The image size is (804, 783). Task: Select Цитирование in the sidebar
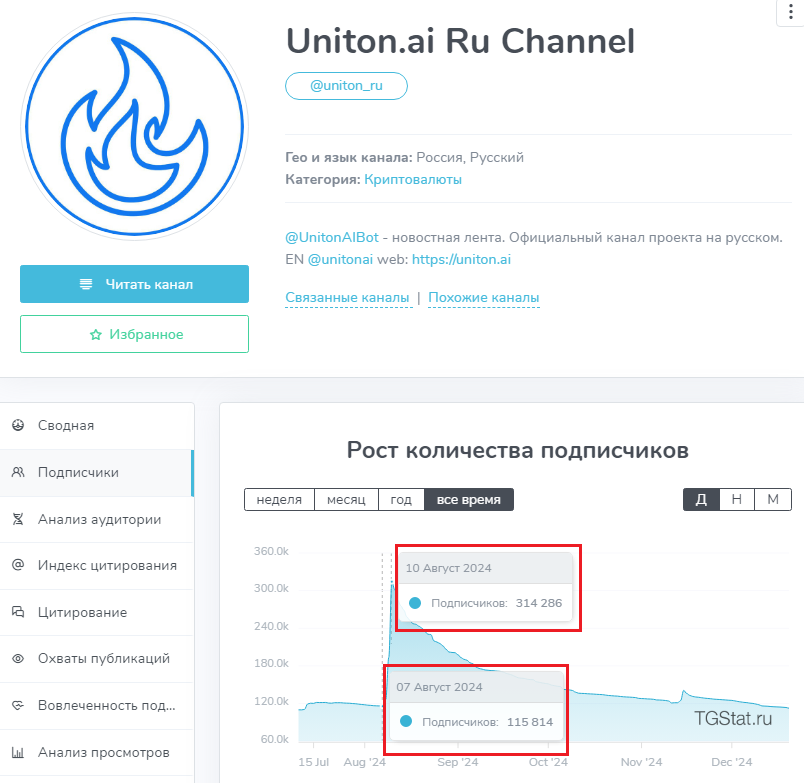(x=97, y=612)
